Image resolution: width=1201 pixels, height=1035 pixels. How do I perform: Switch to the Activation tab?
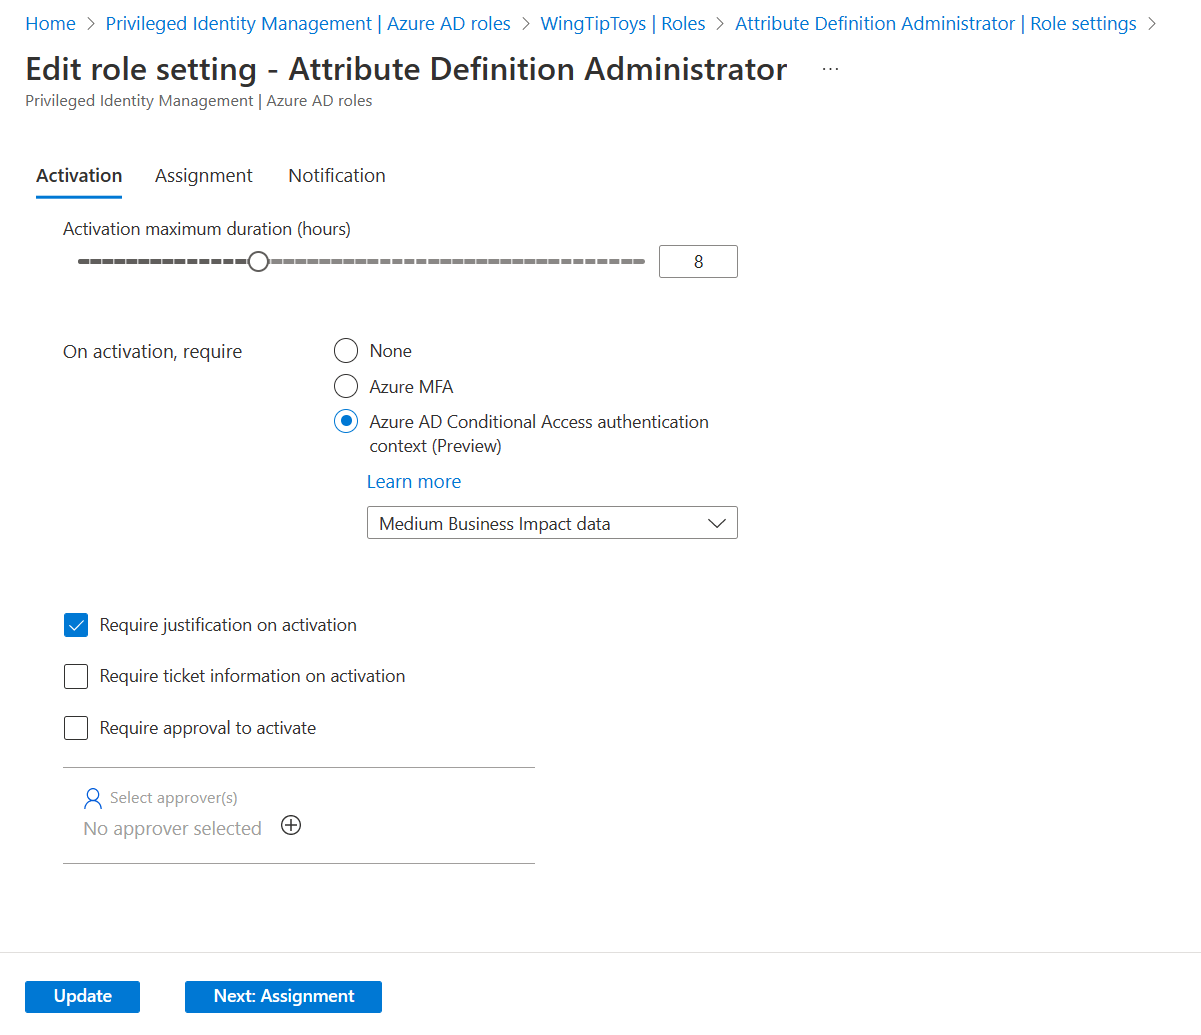[x=79, y=176]
